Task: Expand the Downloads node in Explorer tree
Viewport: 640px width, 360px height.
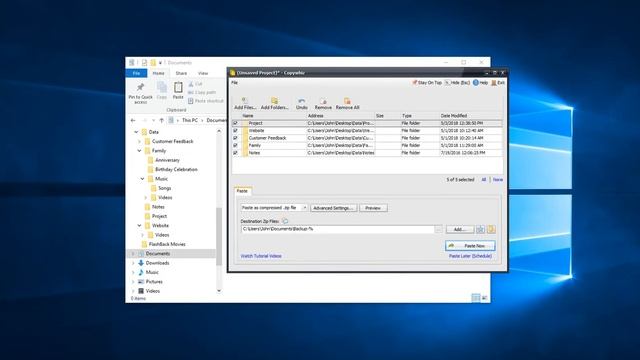Action: pos(133,263)
